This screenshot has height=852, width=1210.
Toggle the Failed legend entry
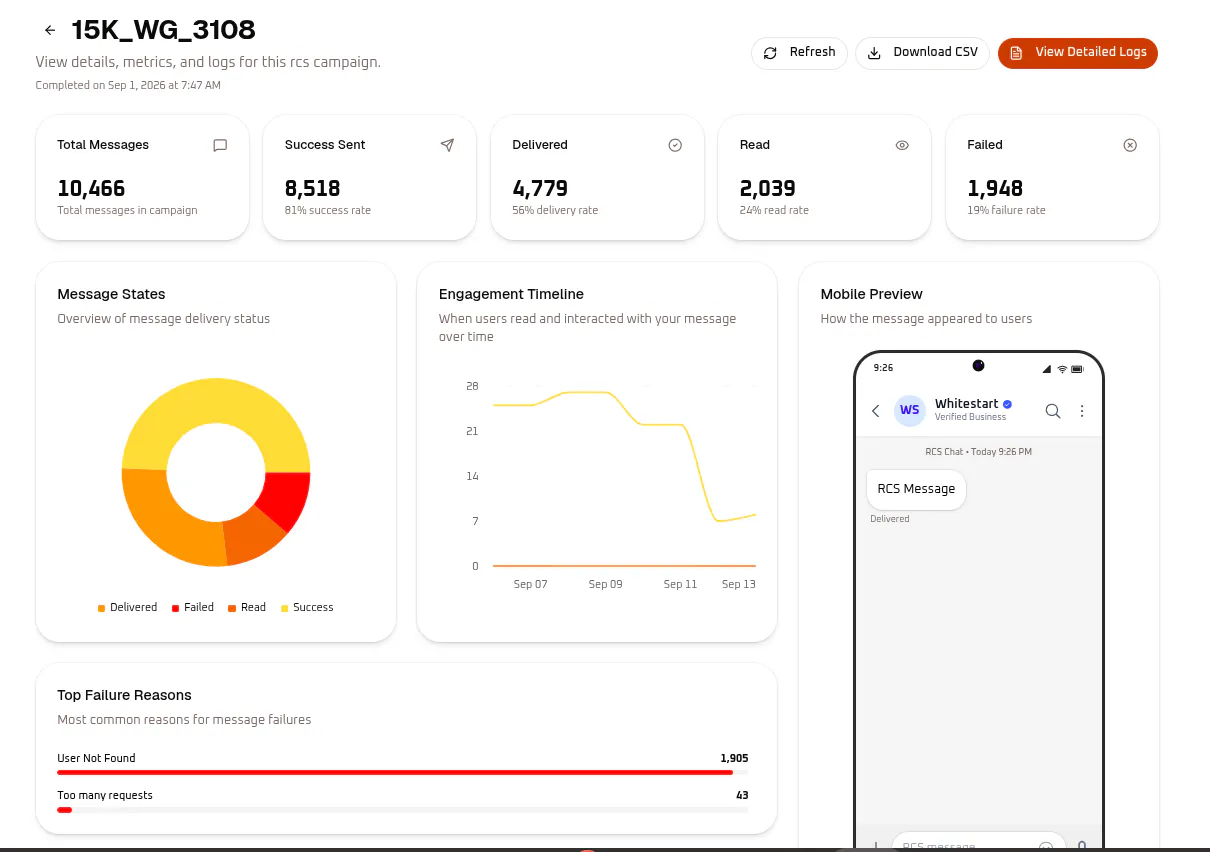click(x=193, y=607)
